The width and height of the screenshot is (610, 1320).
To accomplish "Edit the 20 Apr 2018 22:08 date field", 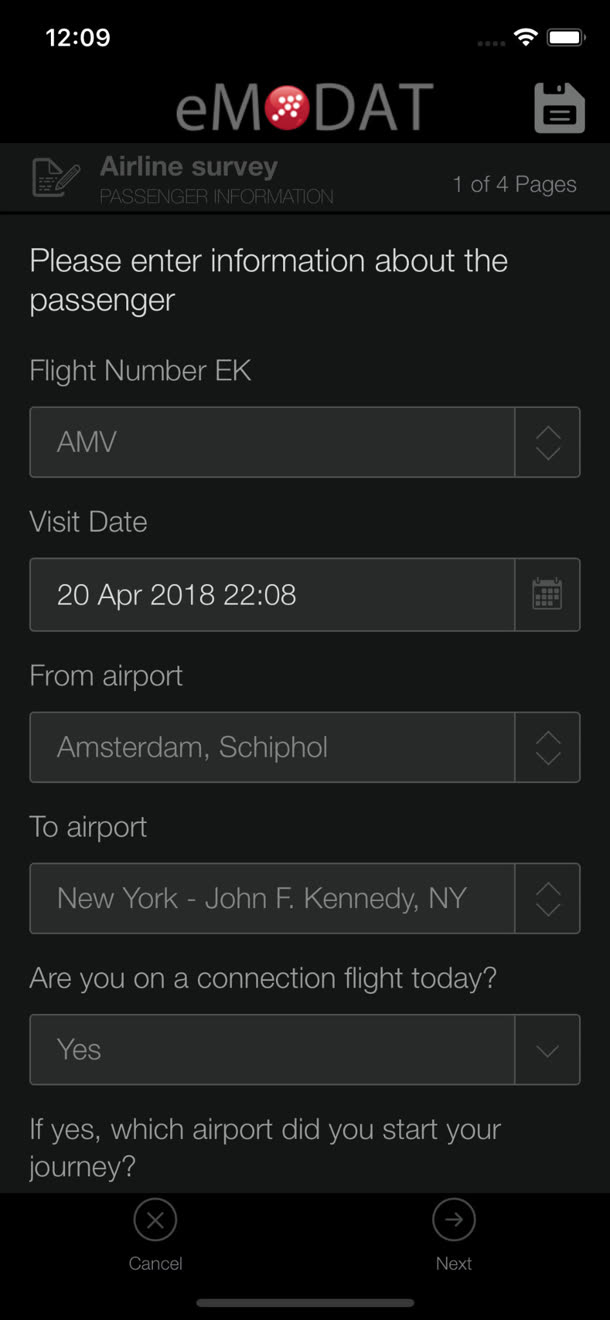I will 272,595.
